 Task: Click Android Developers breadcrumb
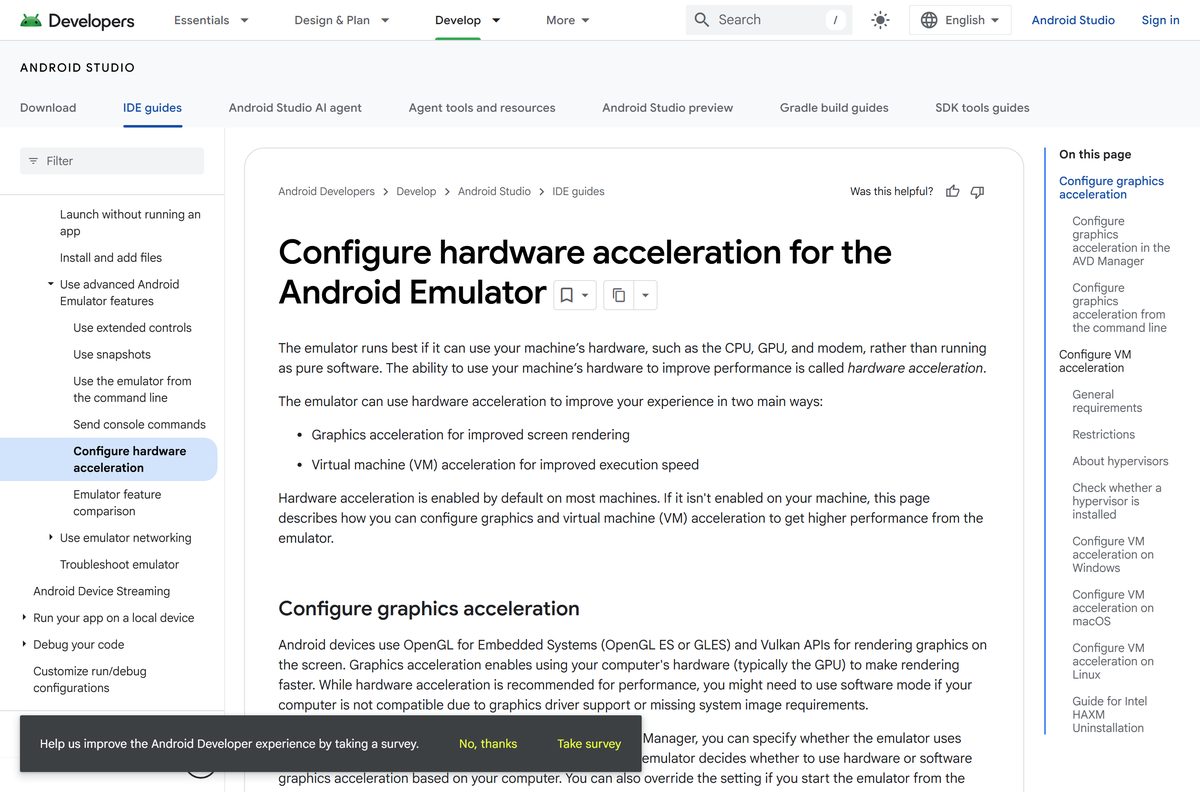click(x=326, y=191)
